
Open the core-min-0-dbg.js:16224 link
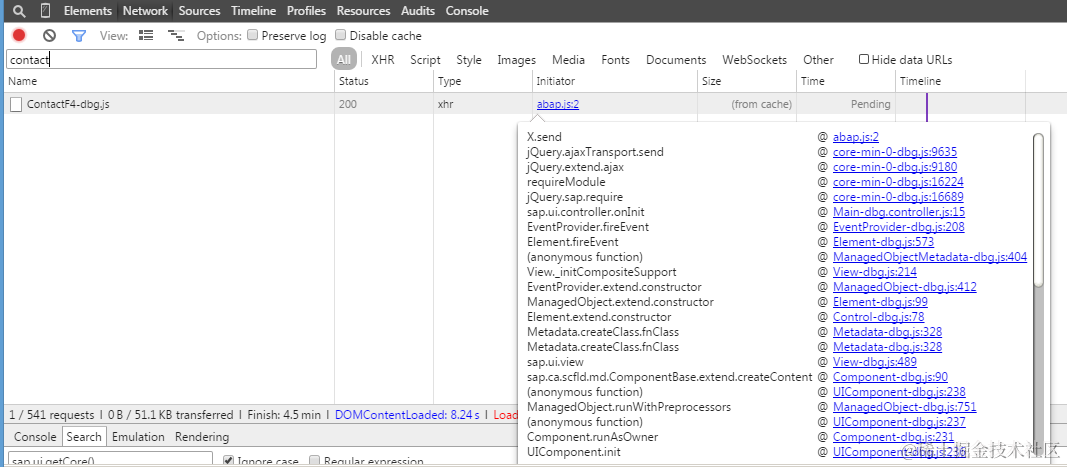[898, 182]
